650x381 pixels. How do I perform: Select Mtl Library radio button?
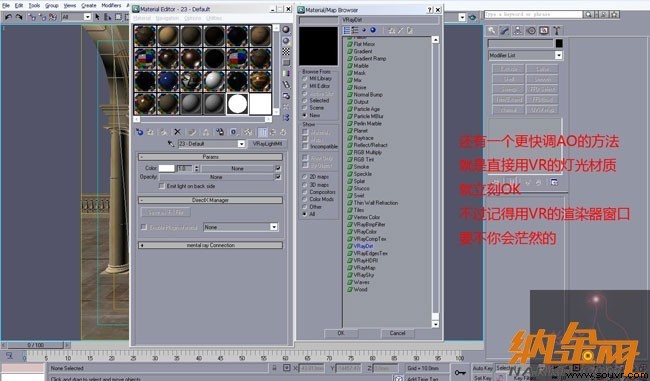[x=305, y=78]
